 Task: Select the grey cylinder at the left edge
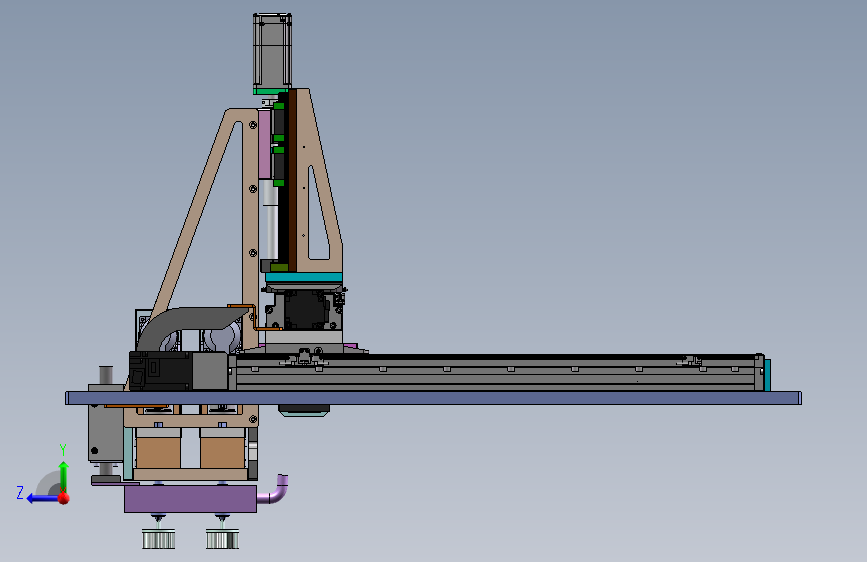point(106,423)
